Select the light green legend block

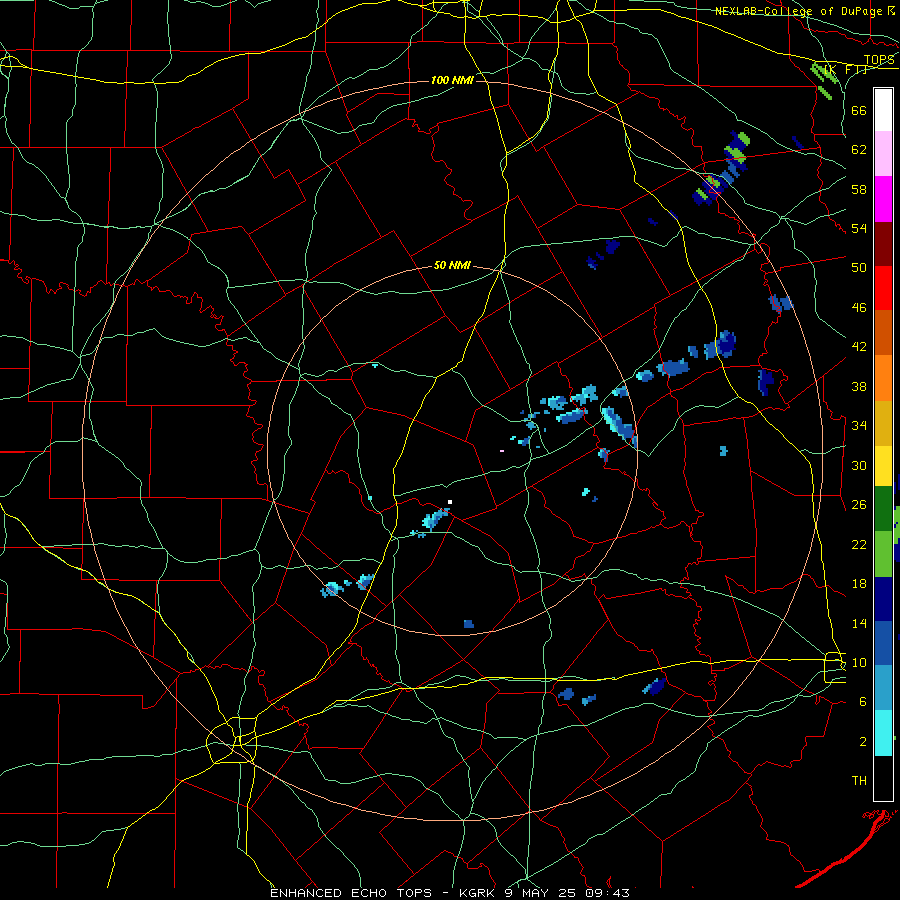tap(883, 553)
